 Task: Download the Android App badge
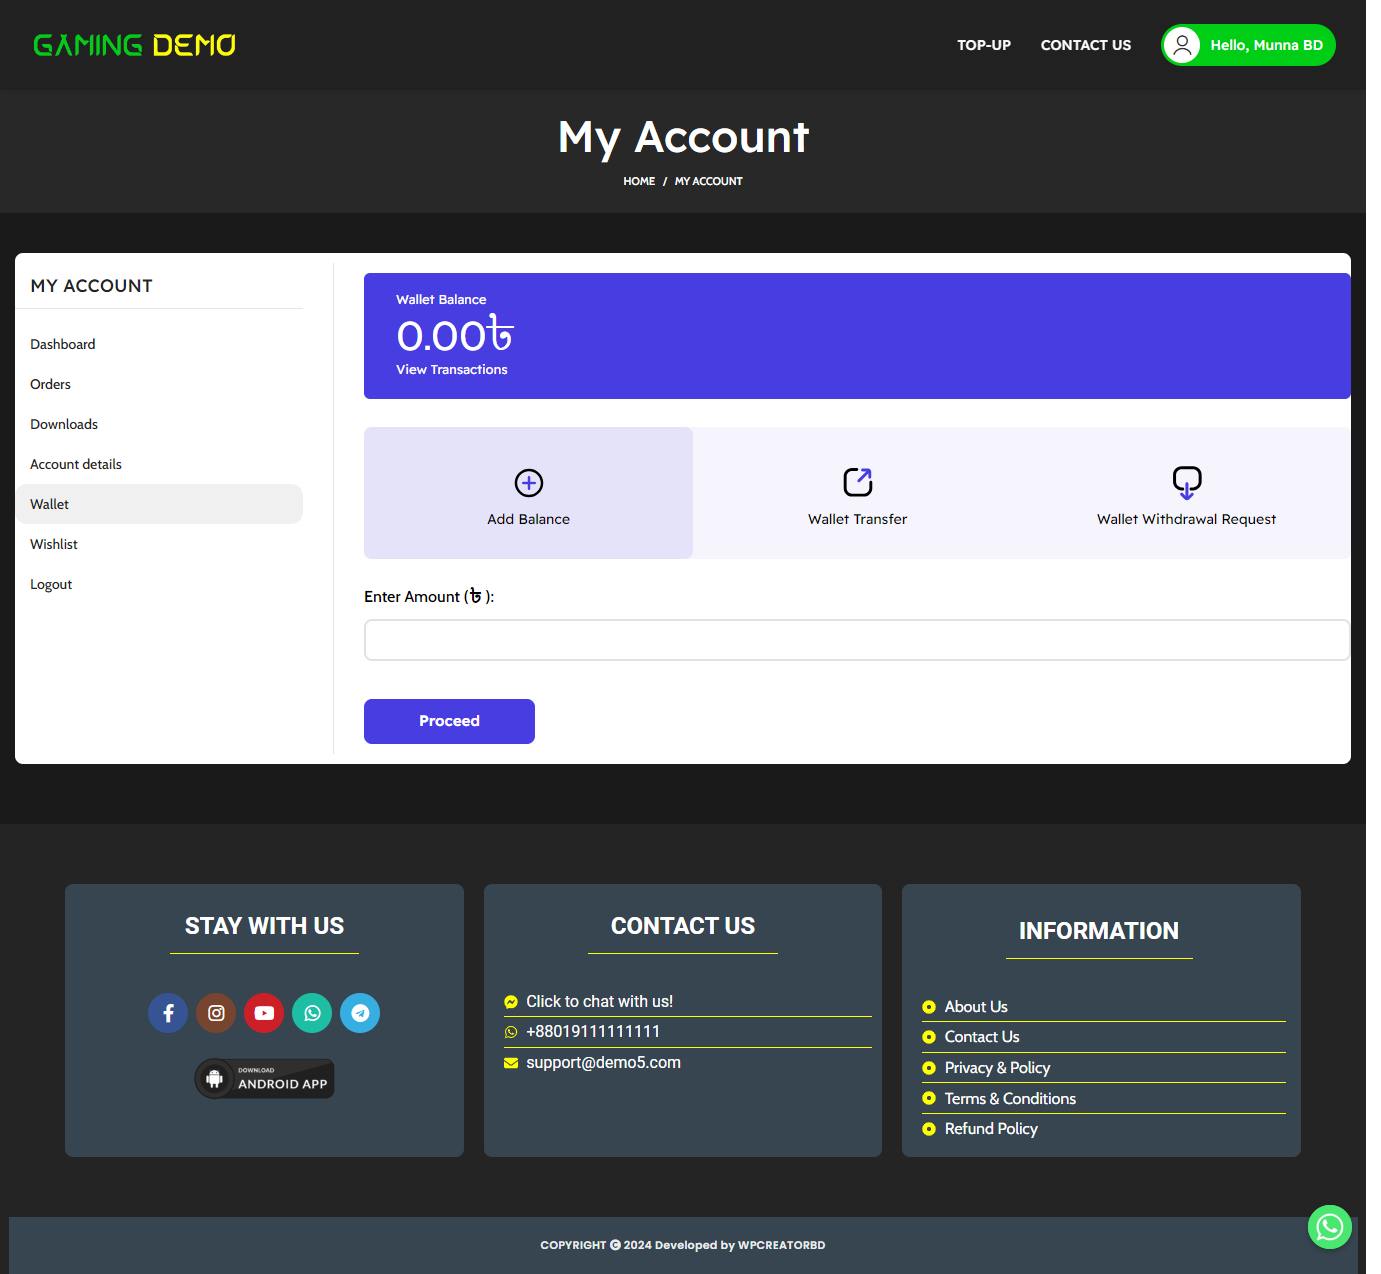tap(265, 1079)
